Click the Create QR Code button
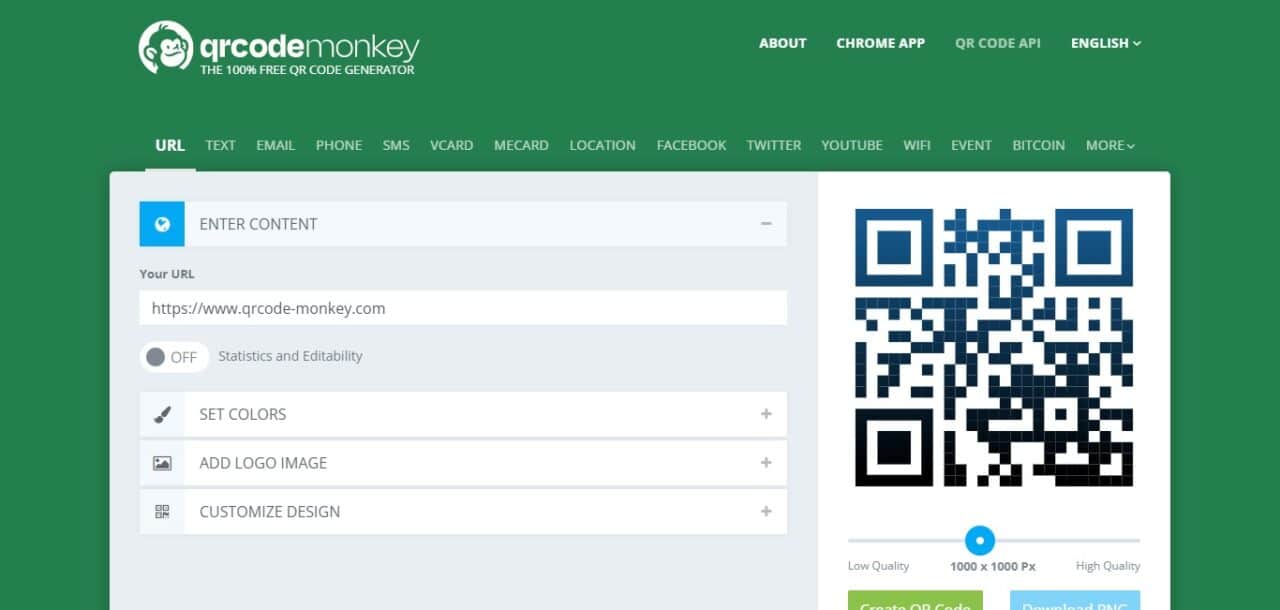 [915, 600]
